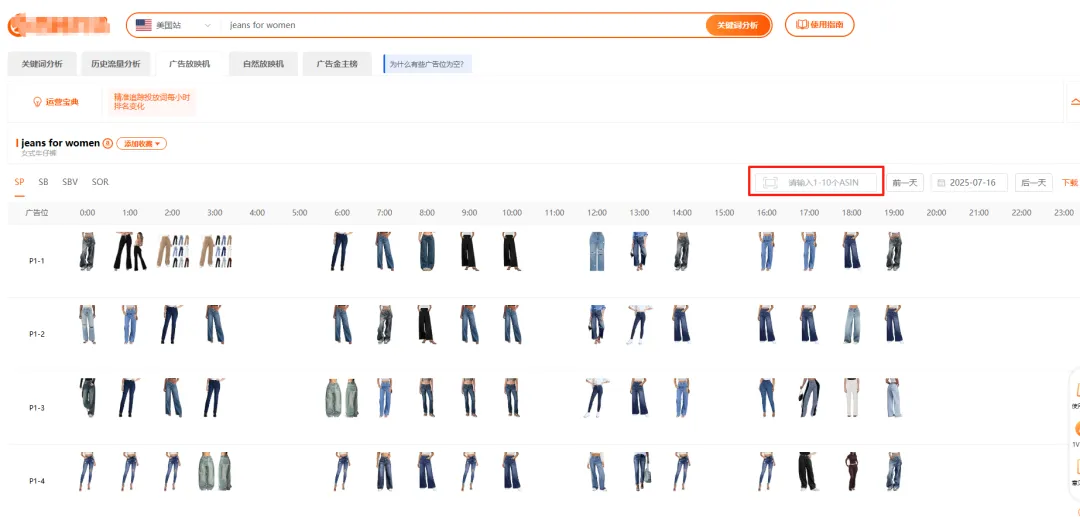Open the P1-1 multi-color pants thumbnail at 2:00

coord(172,251)
